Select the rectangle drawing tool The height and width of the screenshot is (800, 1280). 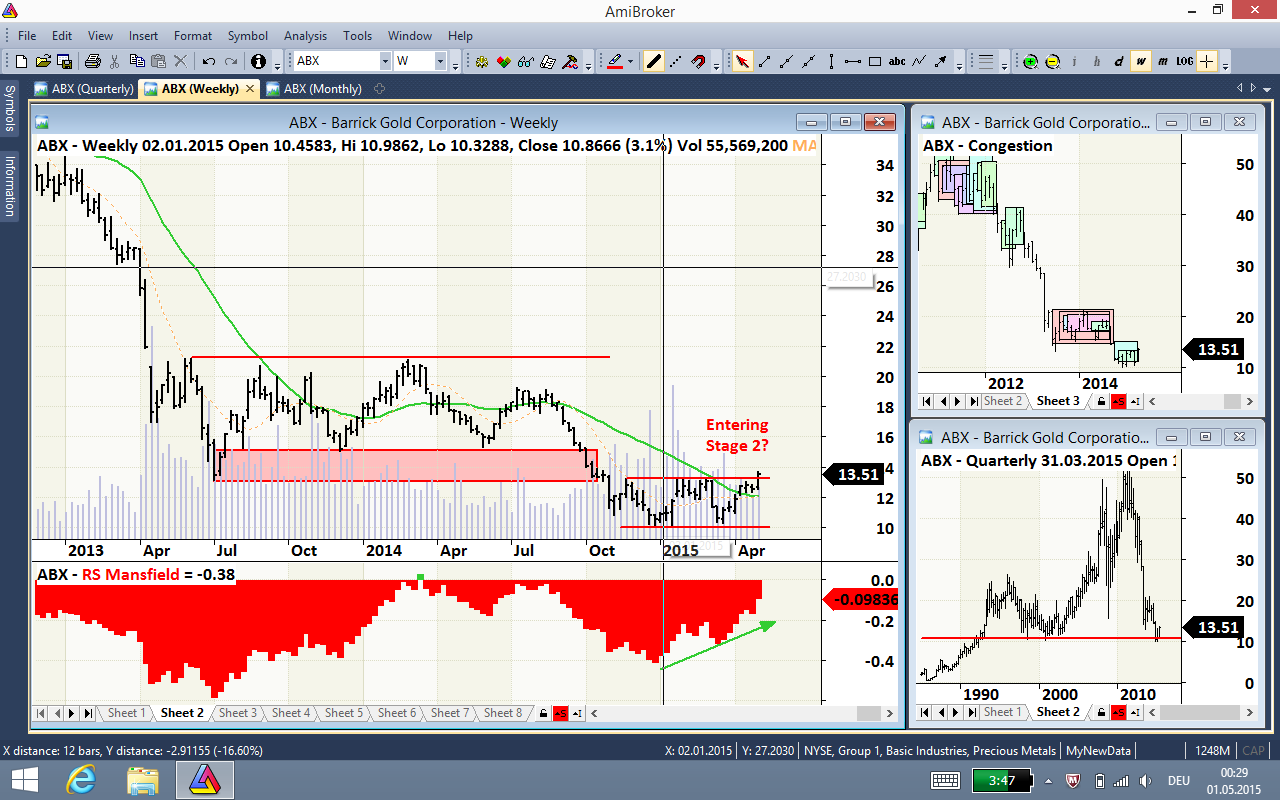(x=875, y=61)
